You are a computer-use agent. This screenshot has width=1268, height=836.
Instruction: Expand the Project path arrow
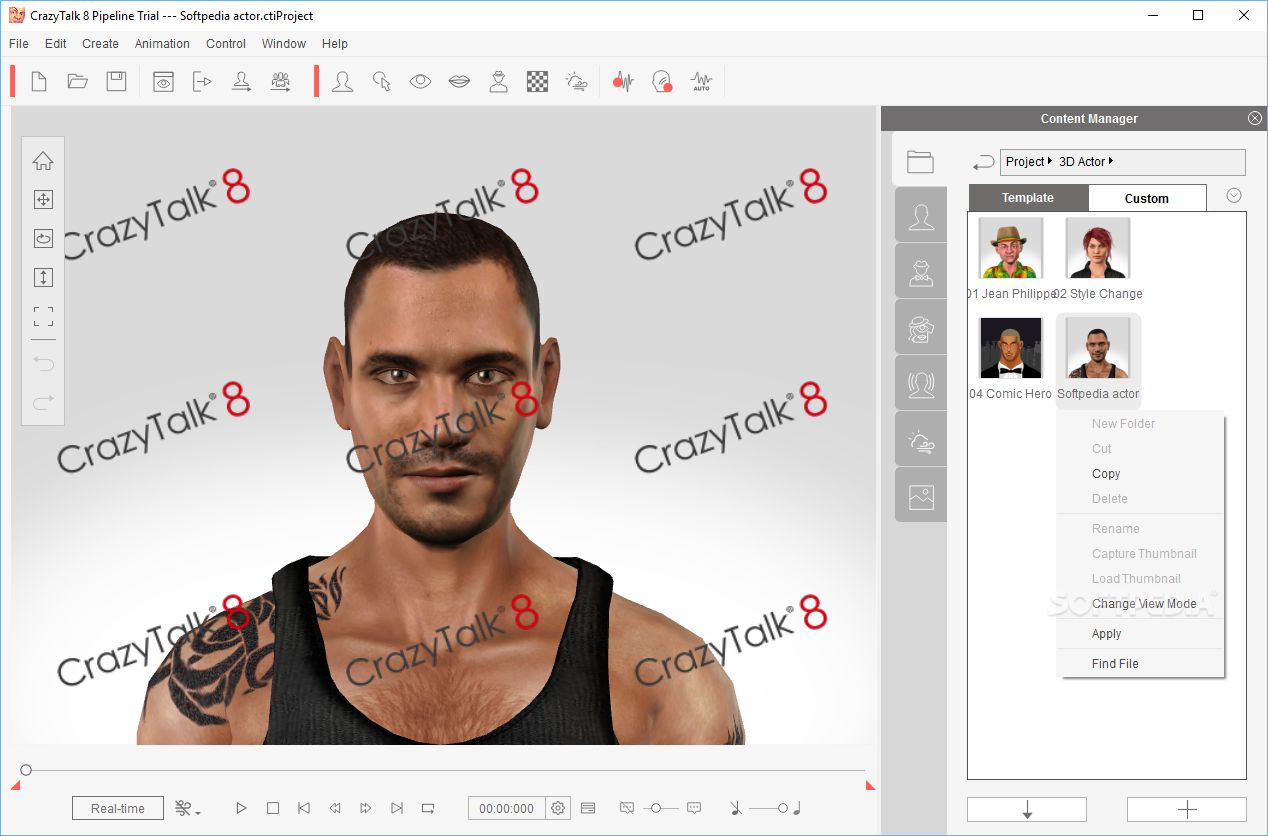tap(1051, 161)
